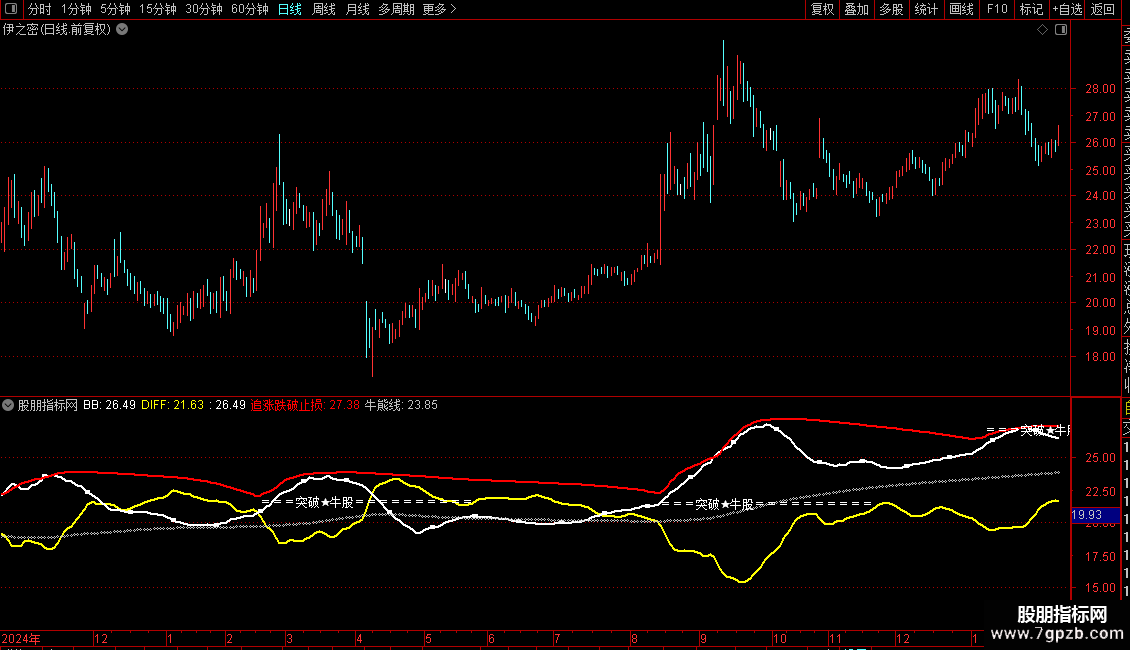Add stock with +自选 button

pyautogui.click(x=1067, y=9)
